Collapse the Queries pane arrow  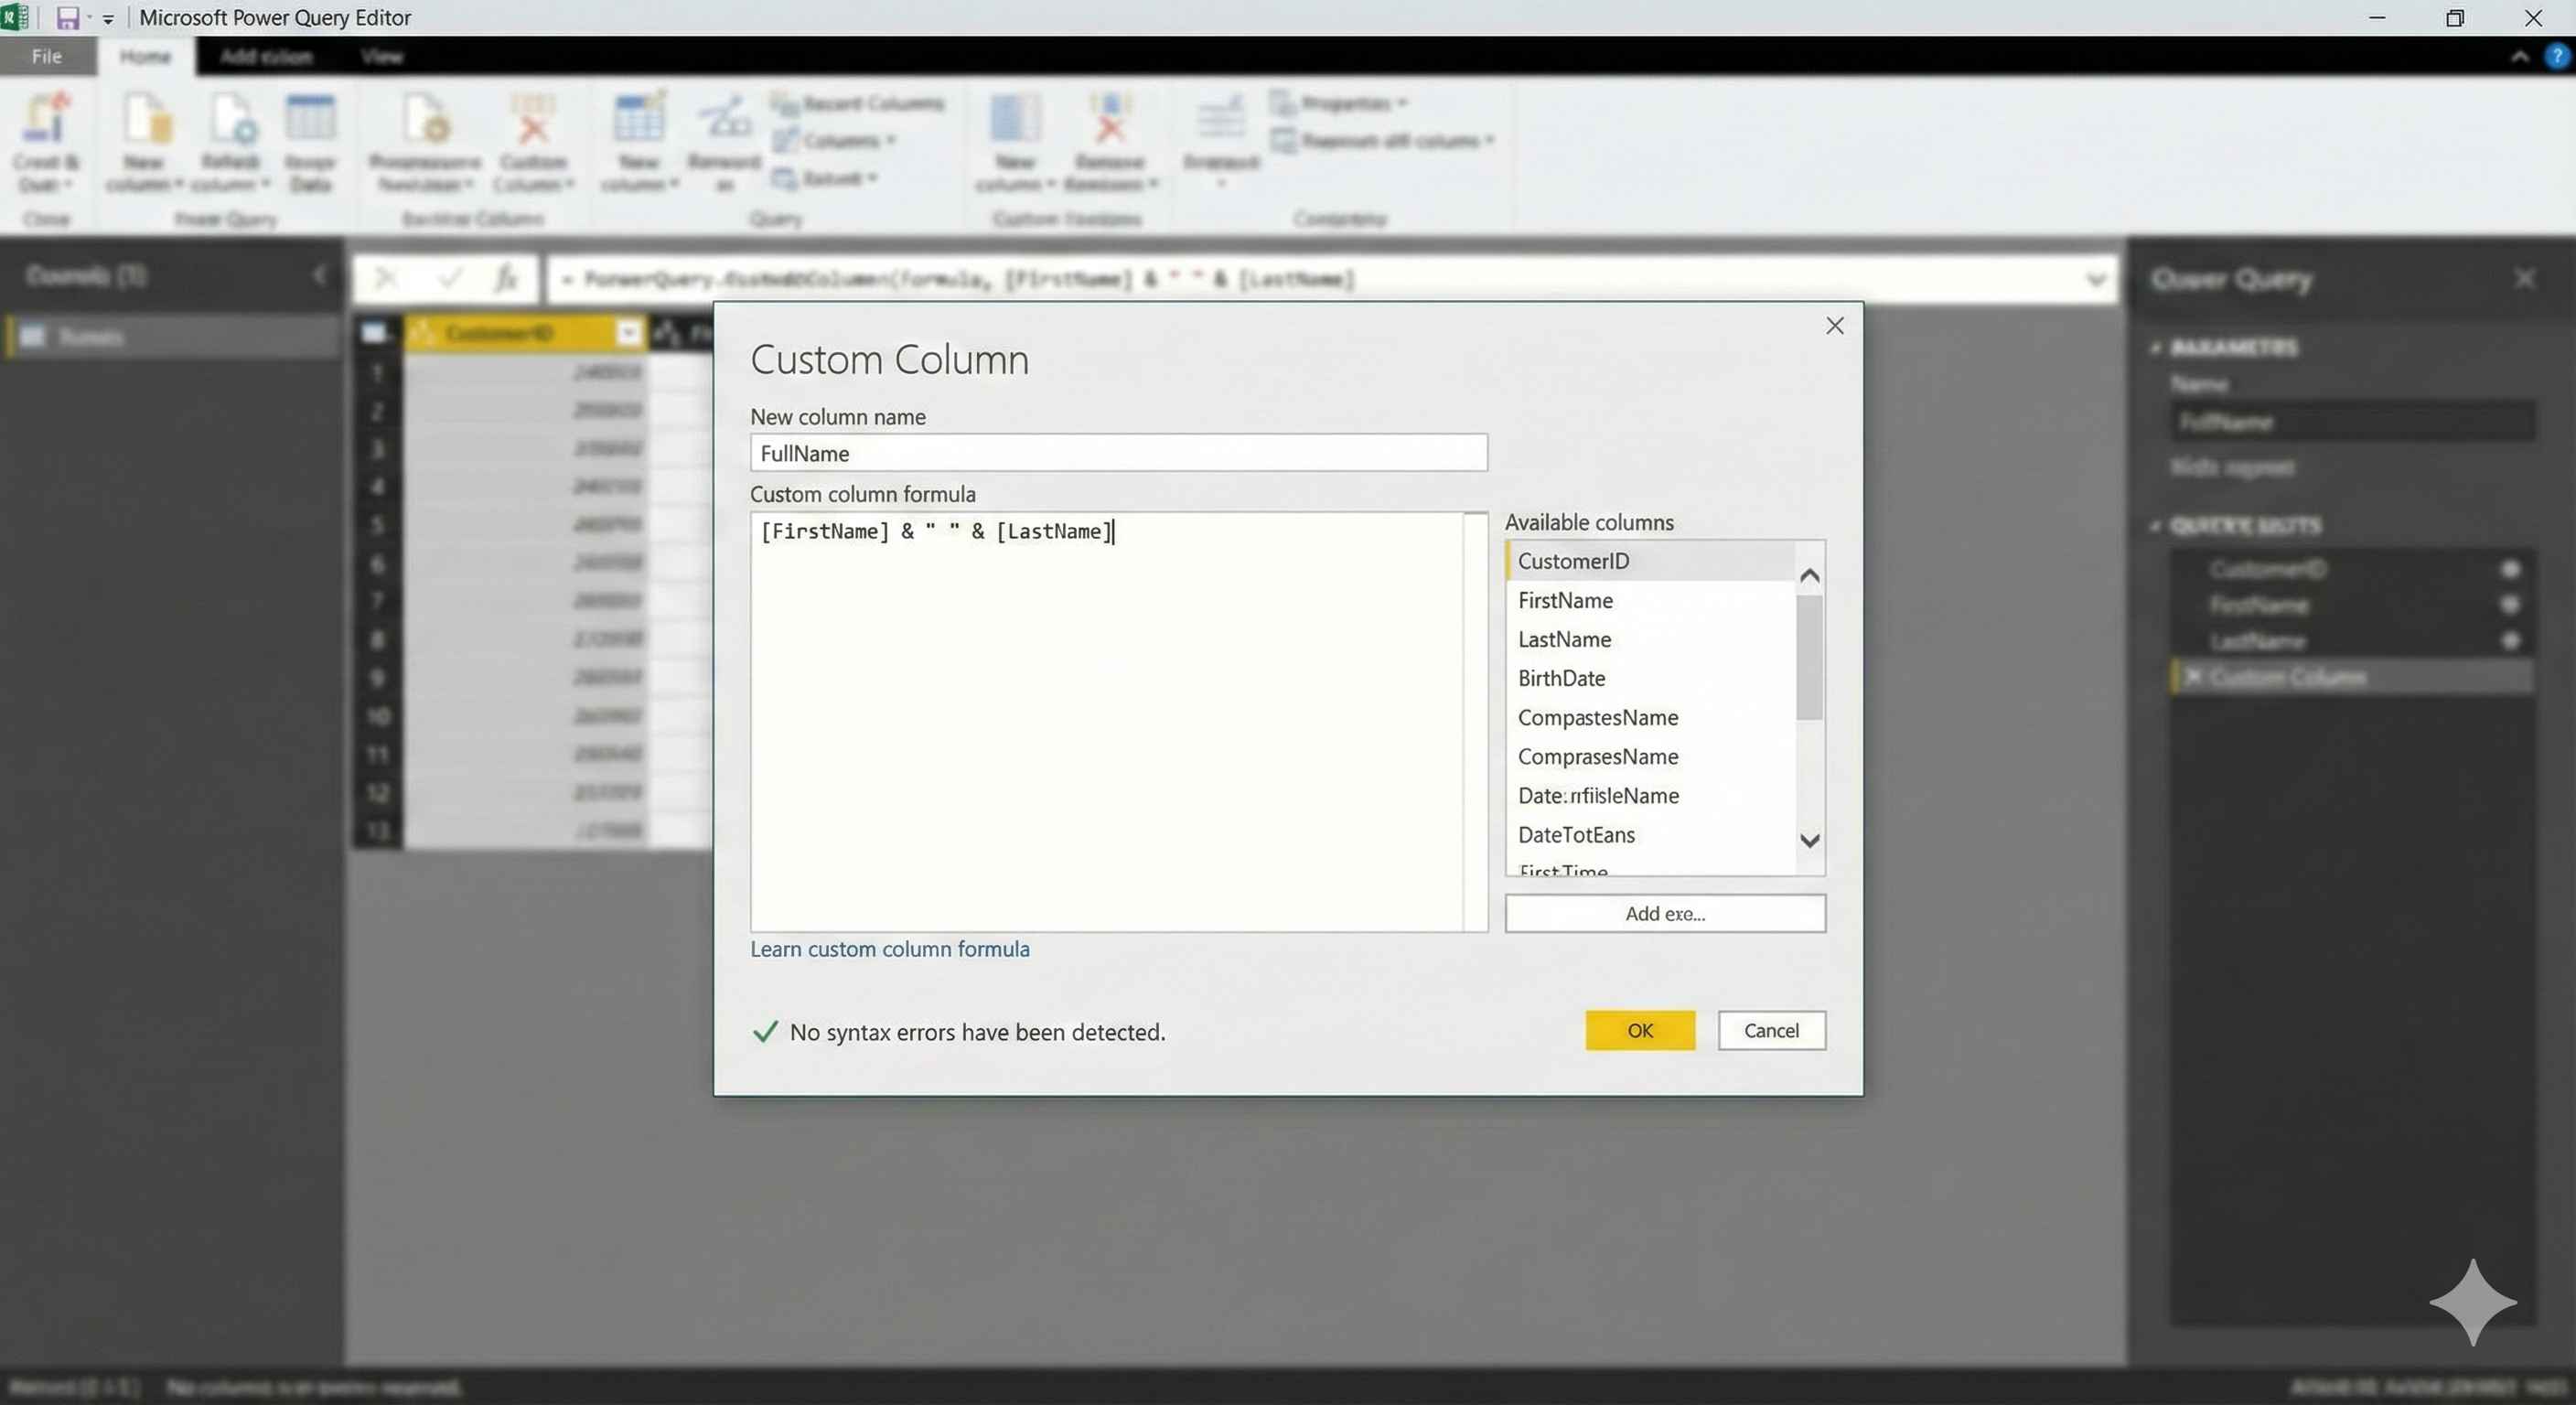(x=319, y=275)
